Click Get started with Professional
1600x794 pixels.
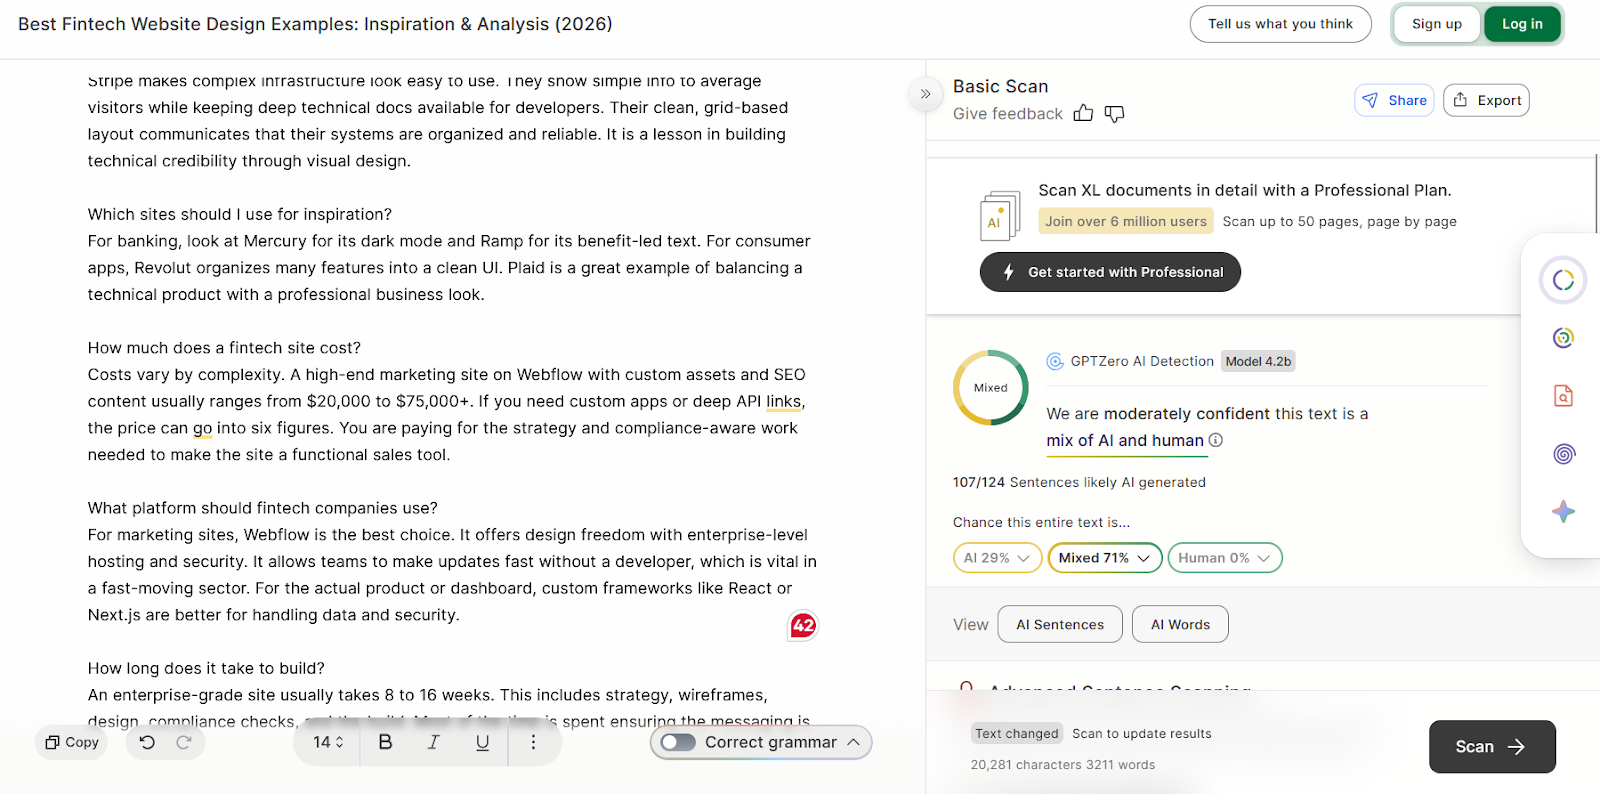click(1110, 272)
